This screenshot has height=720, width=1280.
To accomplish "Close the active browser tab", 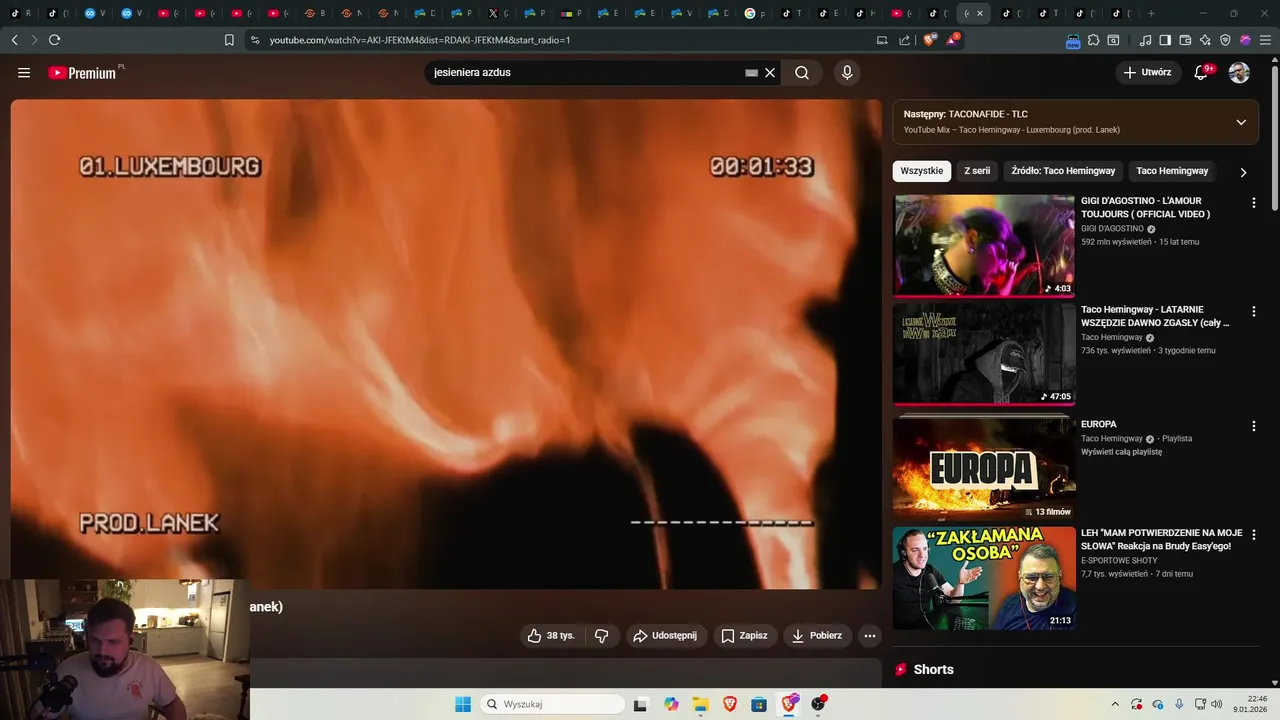I will click(x=980, y=13).
